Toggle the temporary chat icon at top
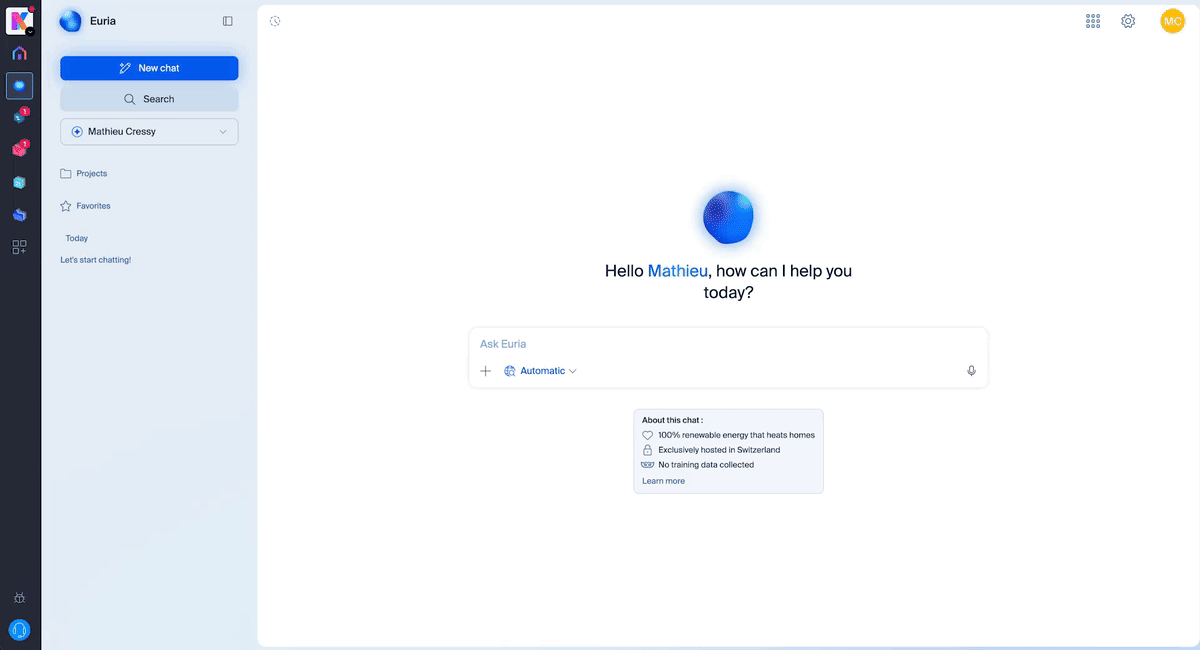 click(275, 21)
